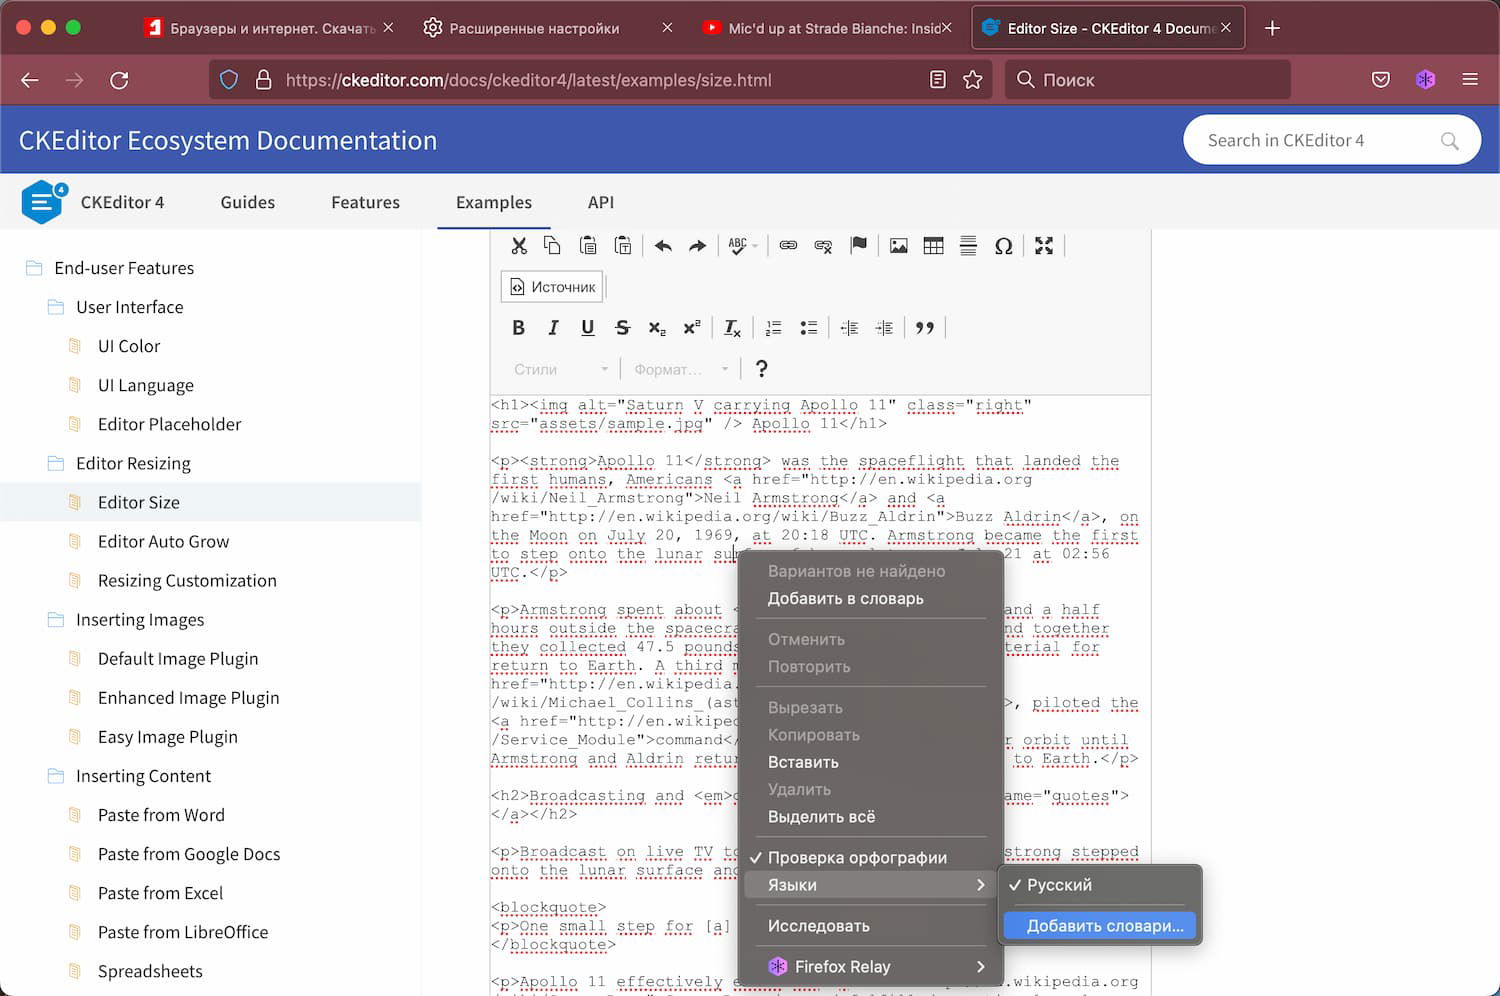Viewport: 1500px width, 996px height.
Task: Toggle bold formatting
Action: point(518,328)
